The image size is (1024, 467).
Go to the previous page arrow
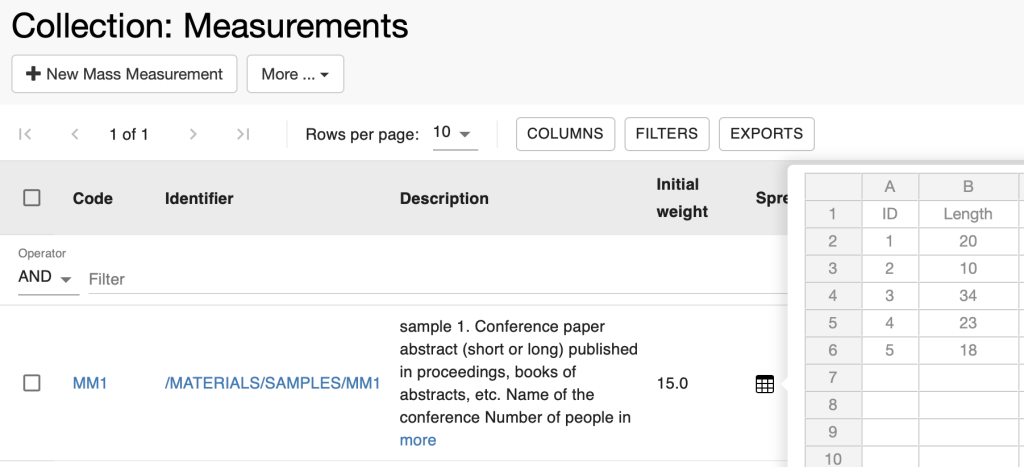tap(75, 135)
